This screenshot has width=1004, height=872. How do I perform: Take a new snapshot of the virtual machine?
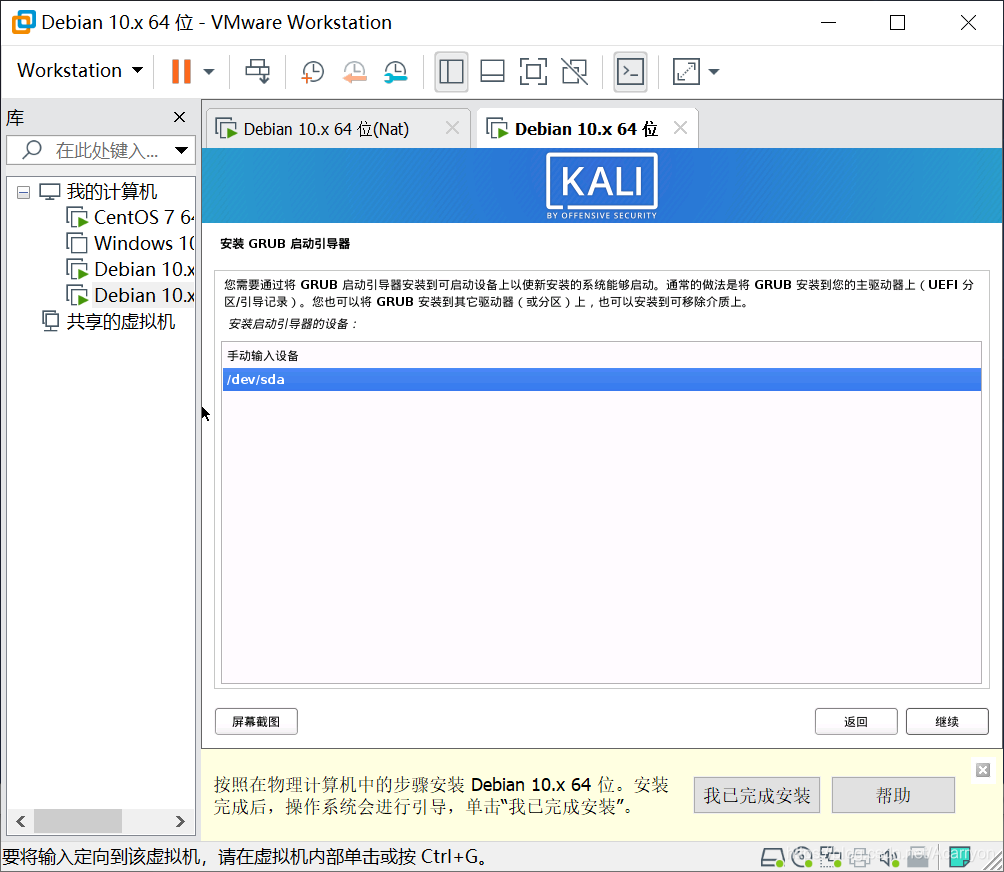(x=312, y=71)
